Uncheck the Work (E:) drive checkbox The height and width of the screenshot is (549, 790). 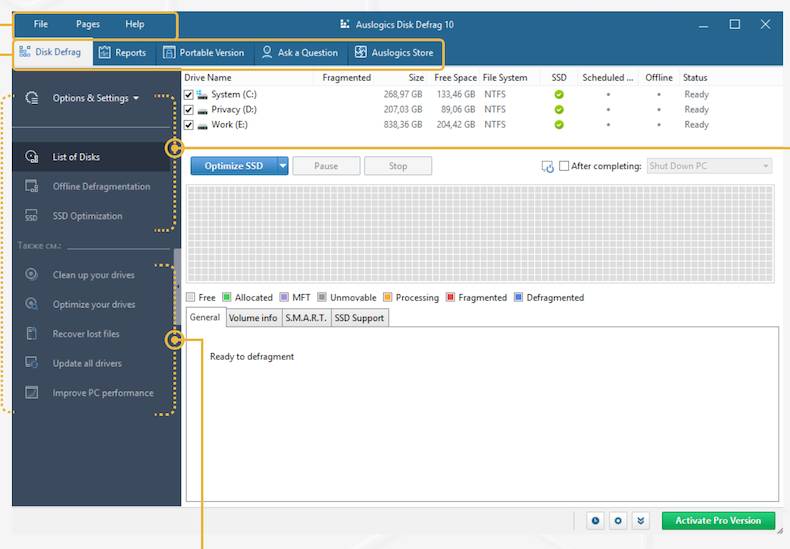click(x=189, y=125)
